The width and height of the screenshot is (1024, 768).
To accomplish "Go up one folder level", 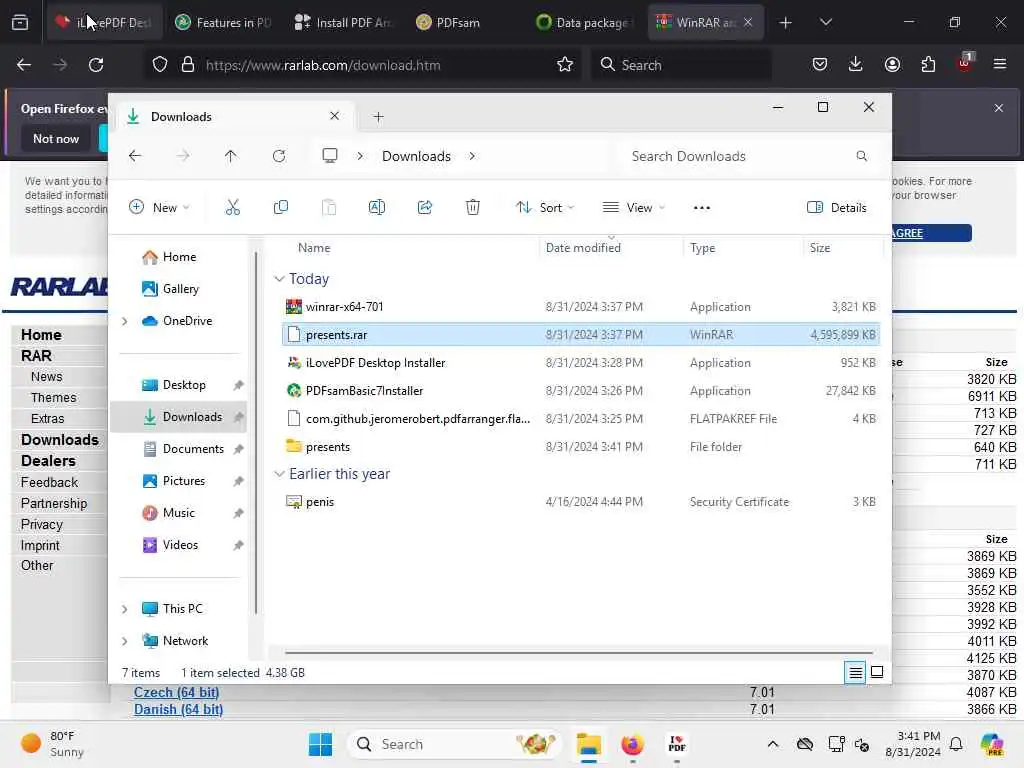I will click(x=231, y=156).
